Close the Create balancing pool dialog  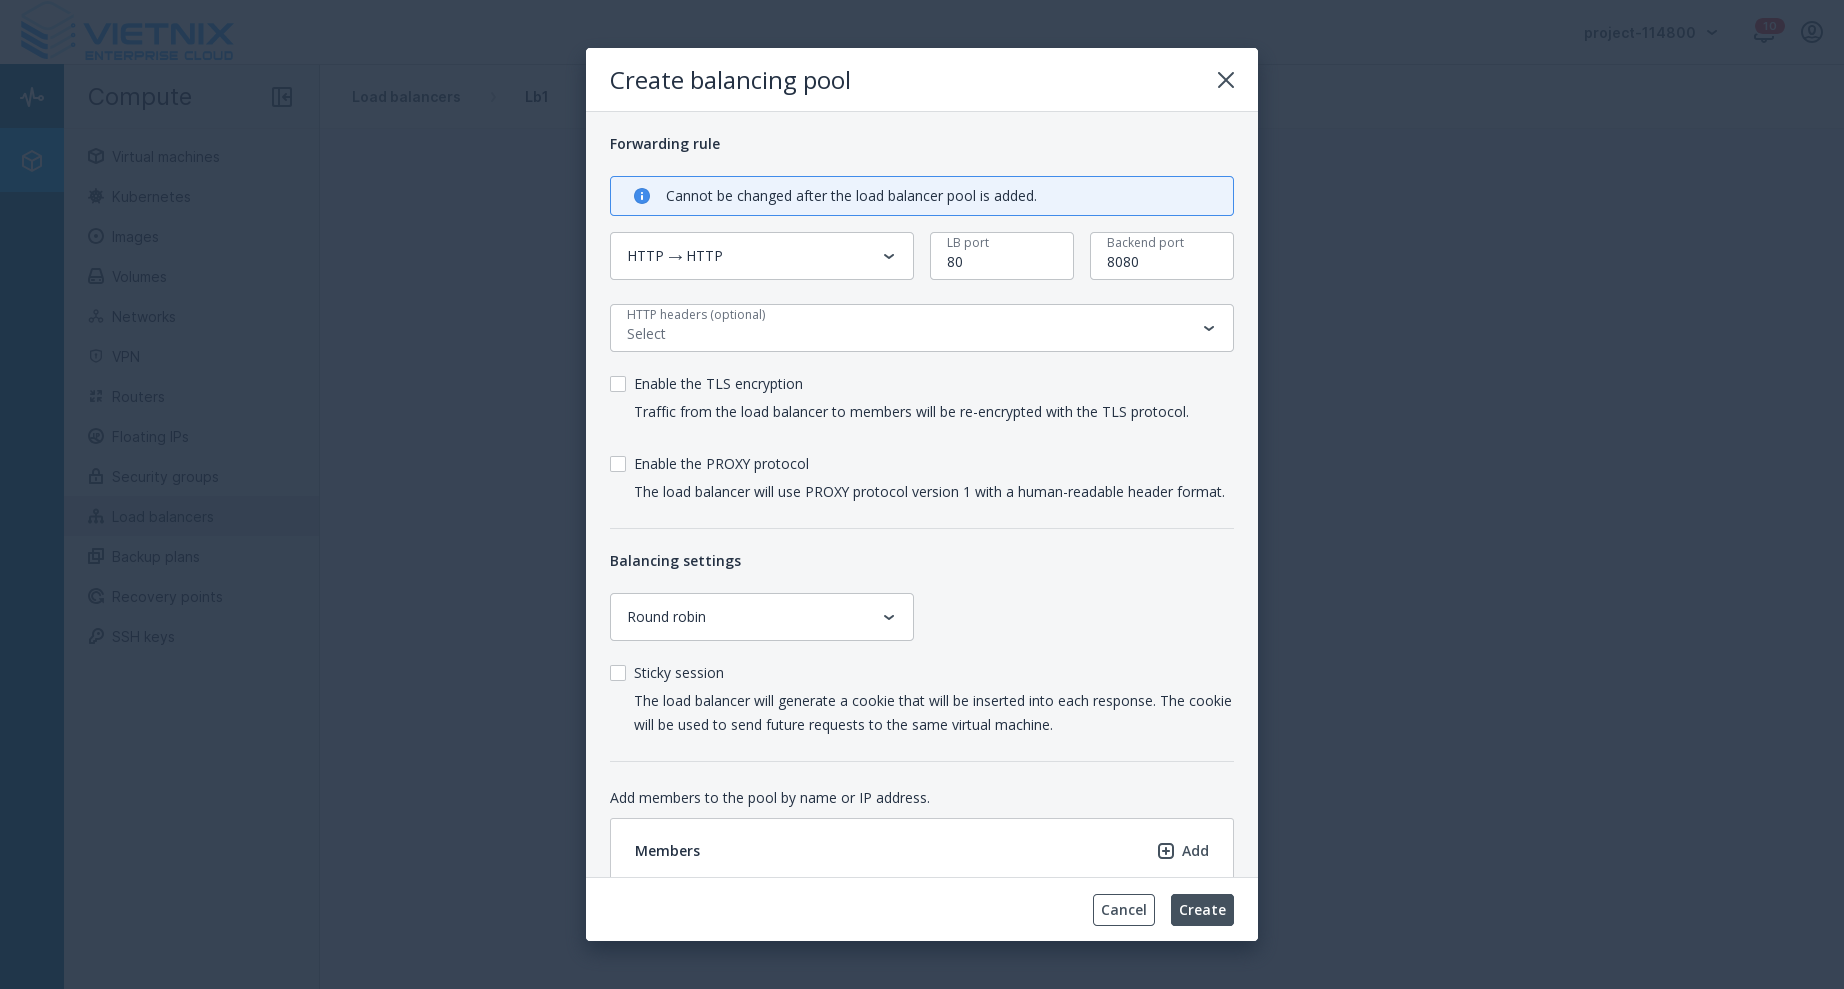[x=1225, y=80]
